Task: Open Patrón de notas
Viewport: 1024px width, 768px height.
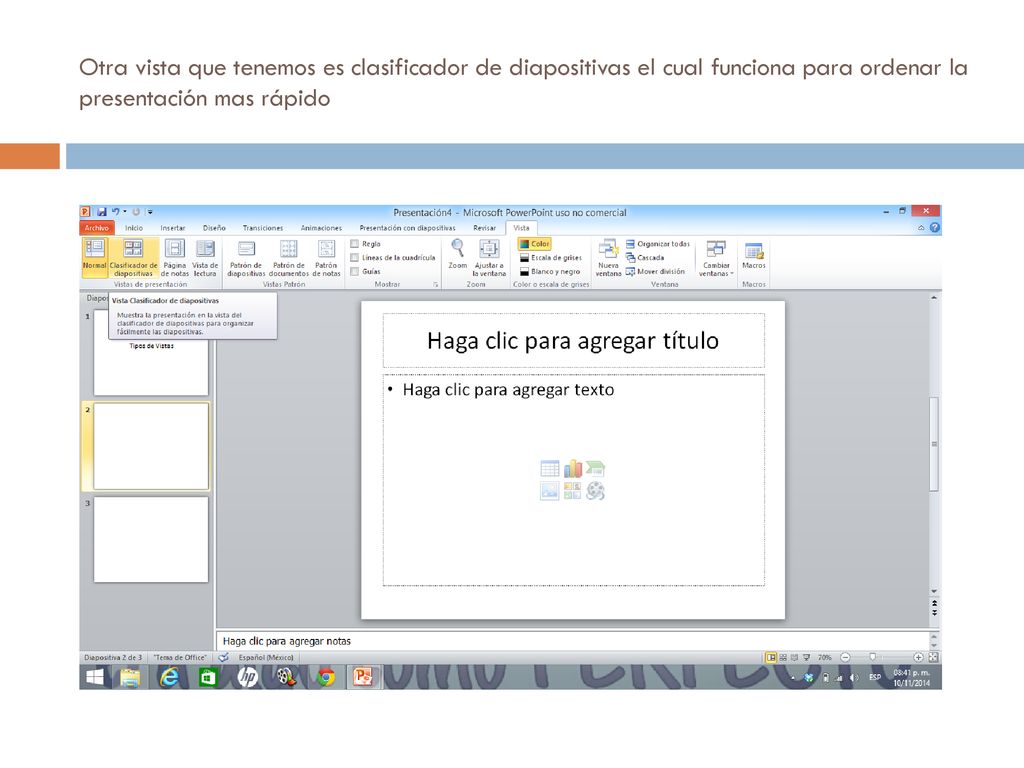Action: click(x=326, y=257)
